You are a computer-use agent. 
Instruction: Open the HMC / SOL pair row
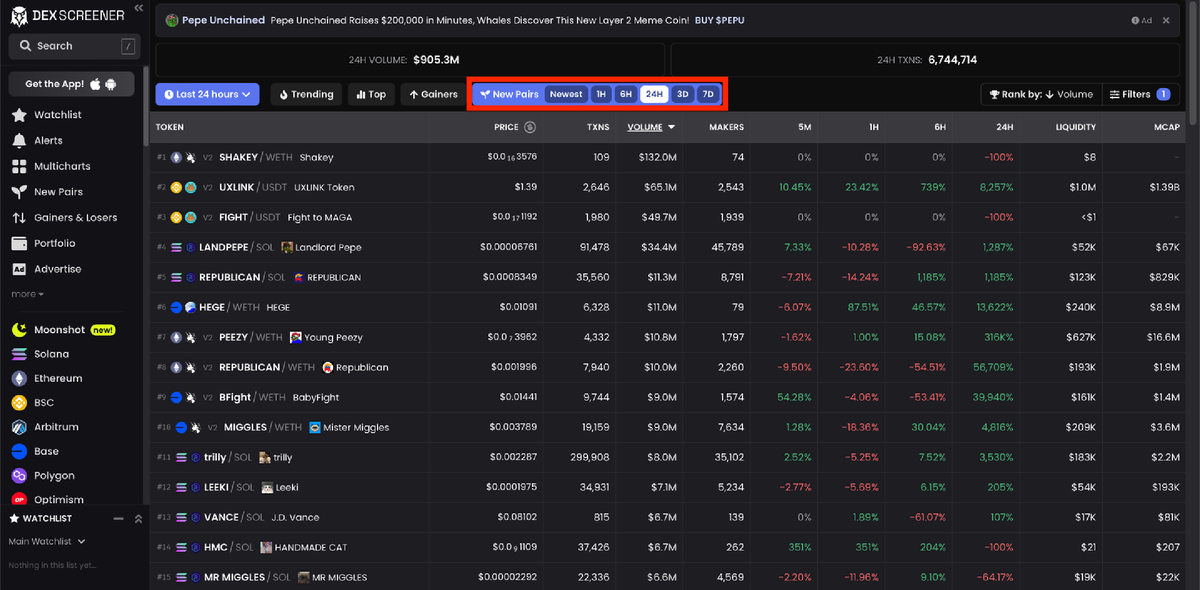668,547
